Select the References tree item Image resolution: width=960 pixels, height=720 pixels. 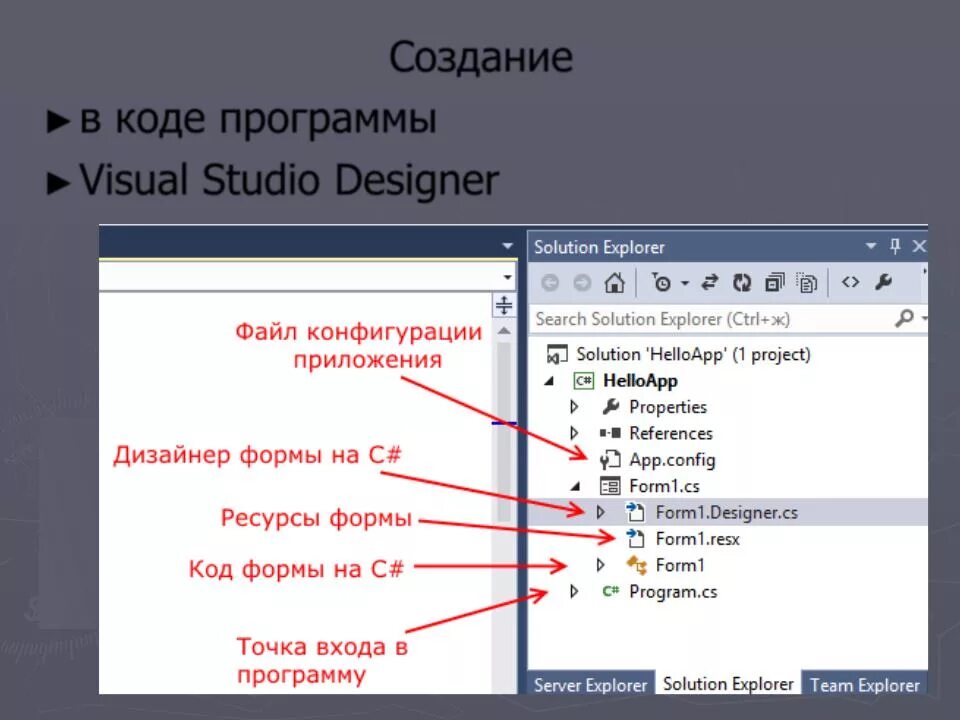tap(671, 433)
